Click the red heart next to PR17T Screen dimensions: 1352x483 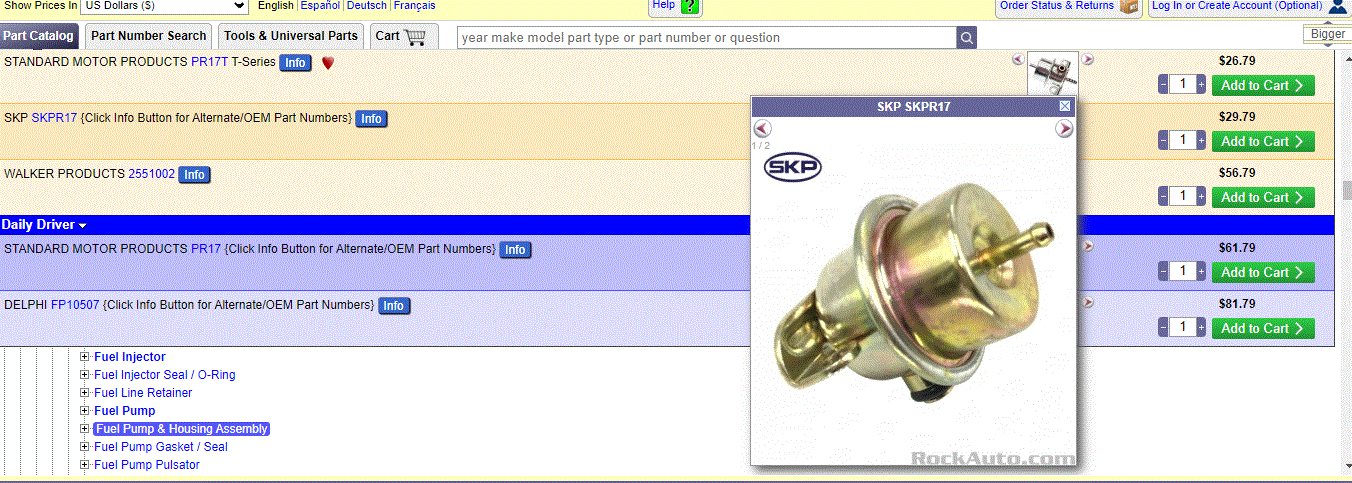pos(328,63)
